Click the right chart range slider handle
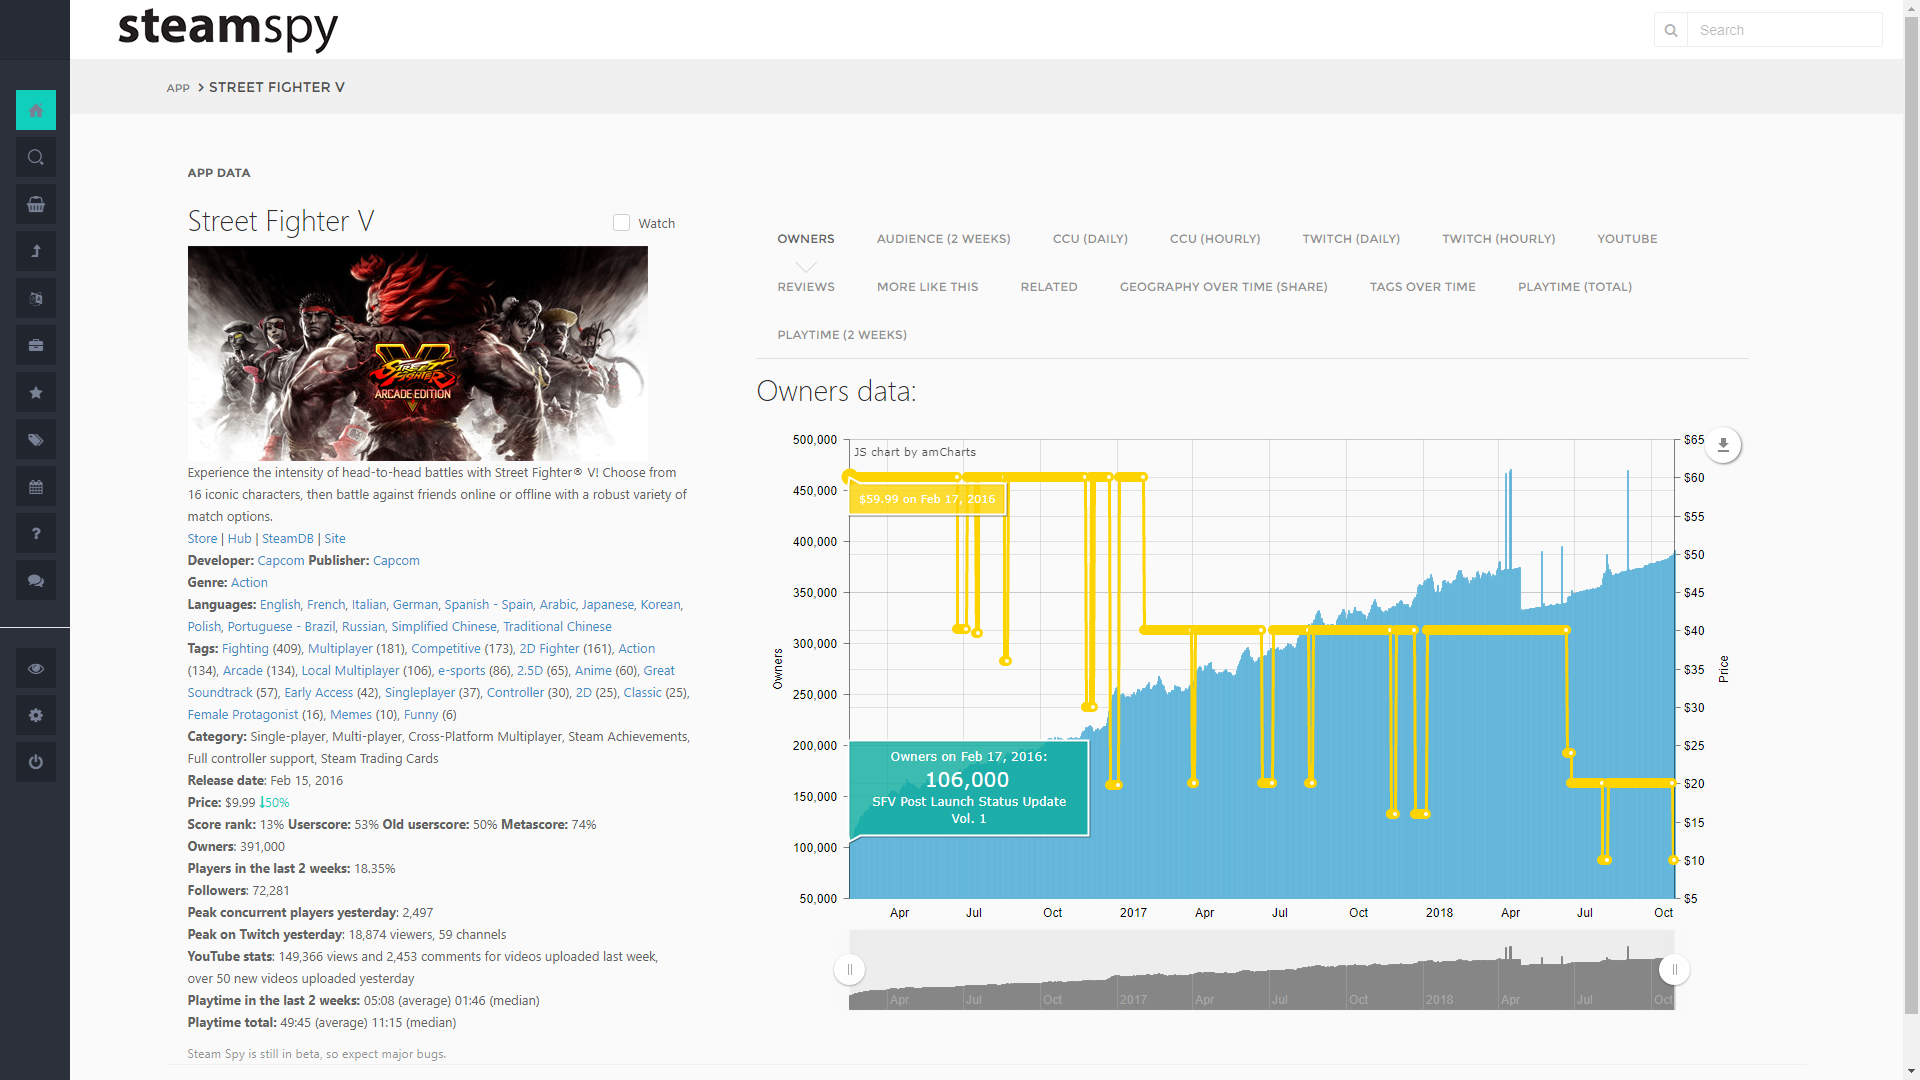This screenshot has height=1080, width=1920. coord(1674,969)
